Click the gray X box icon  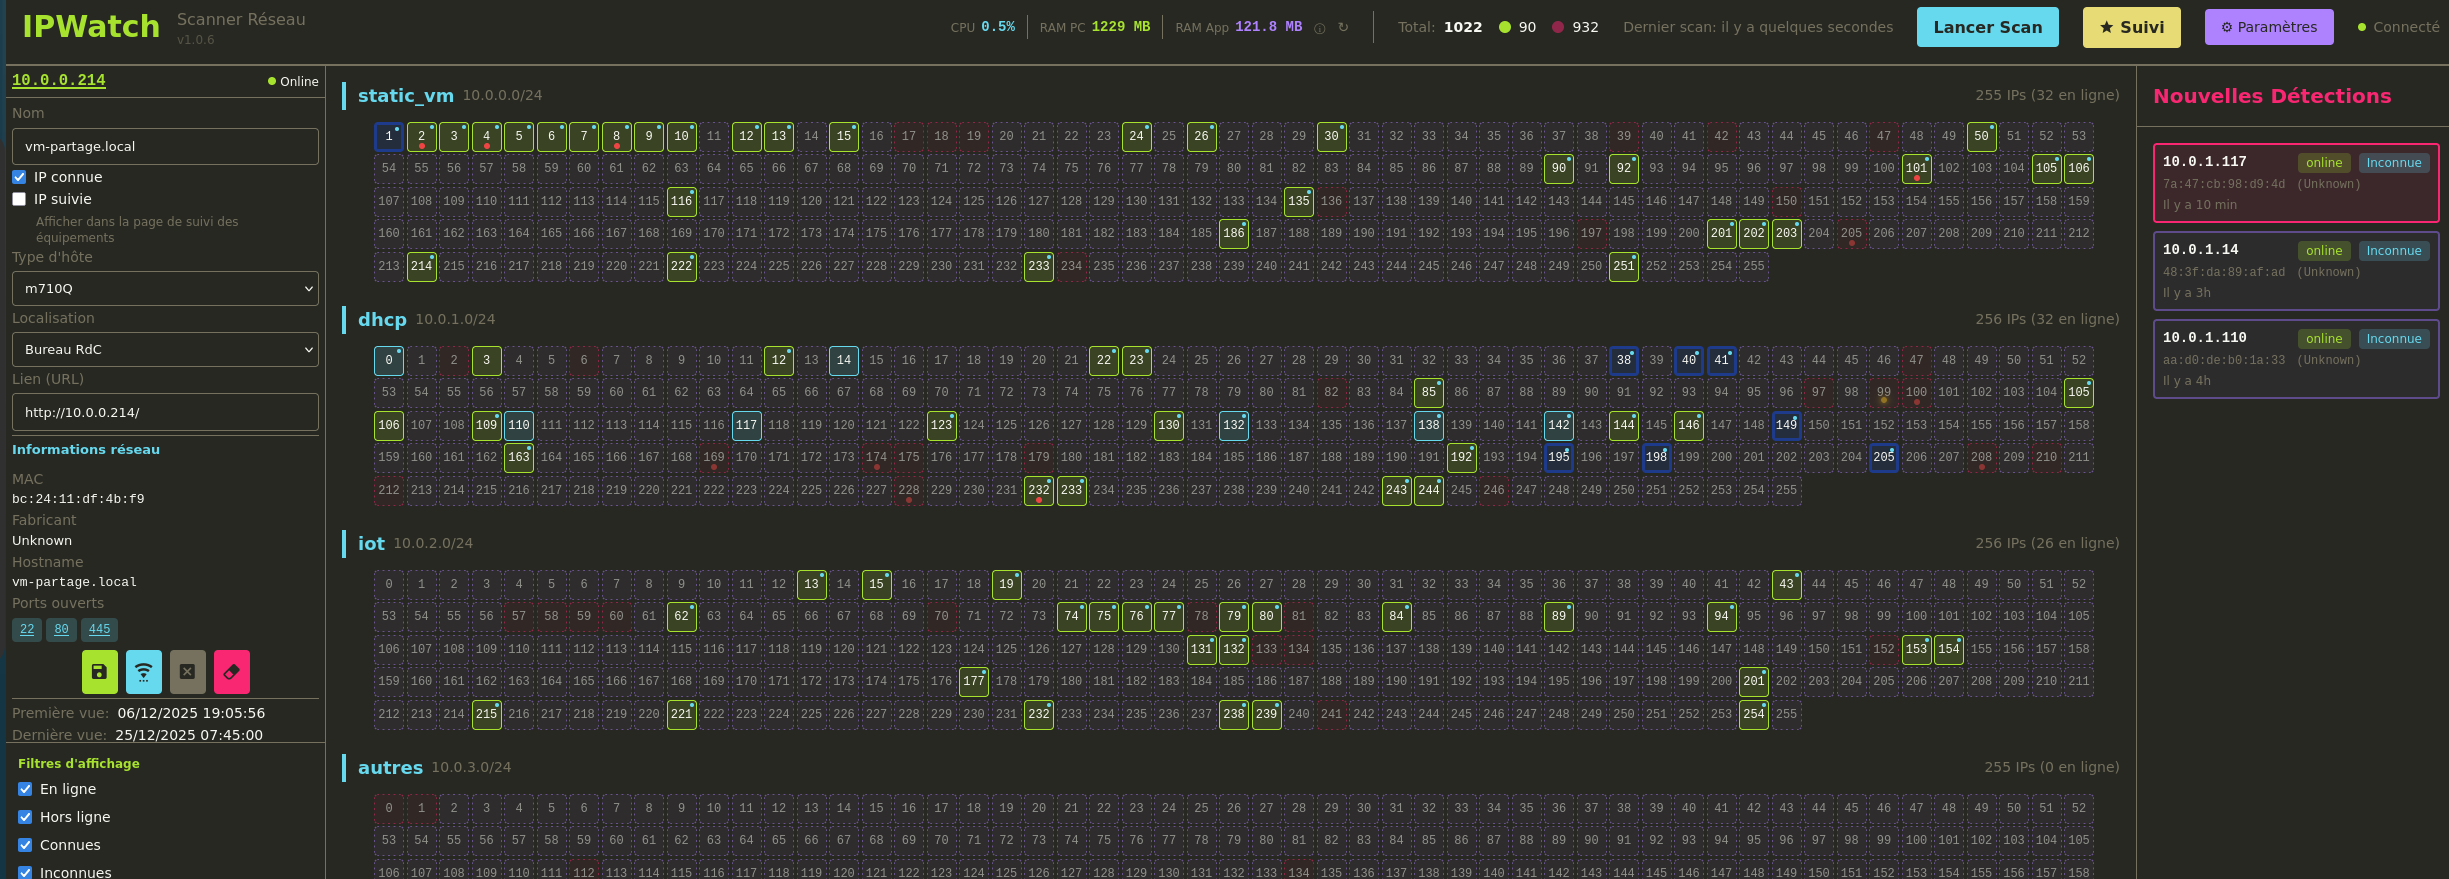[187, 672]
